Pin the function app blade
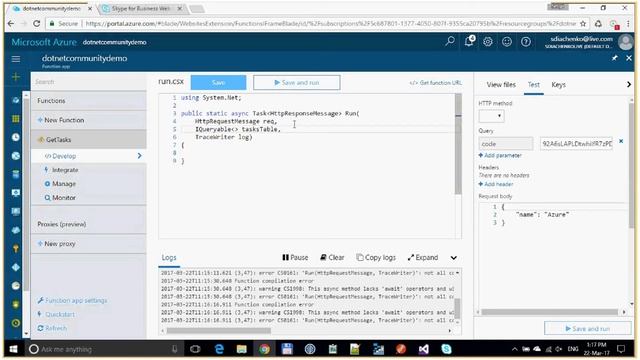The image size is (640, 360). 615,58
